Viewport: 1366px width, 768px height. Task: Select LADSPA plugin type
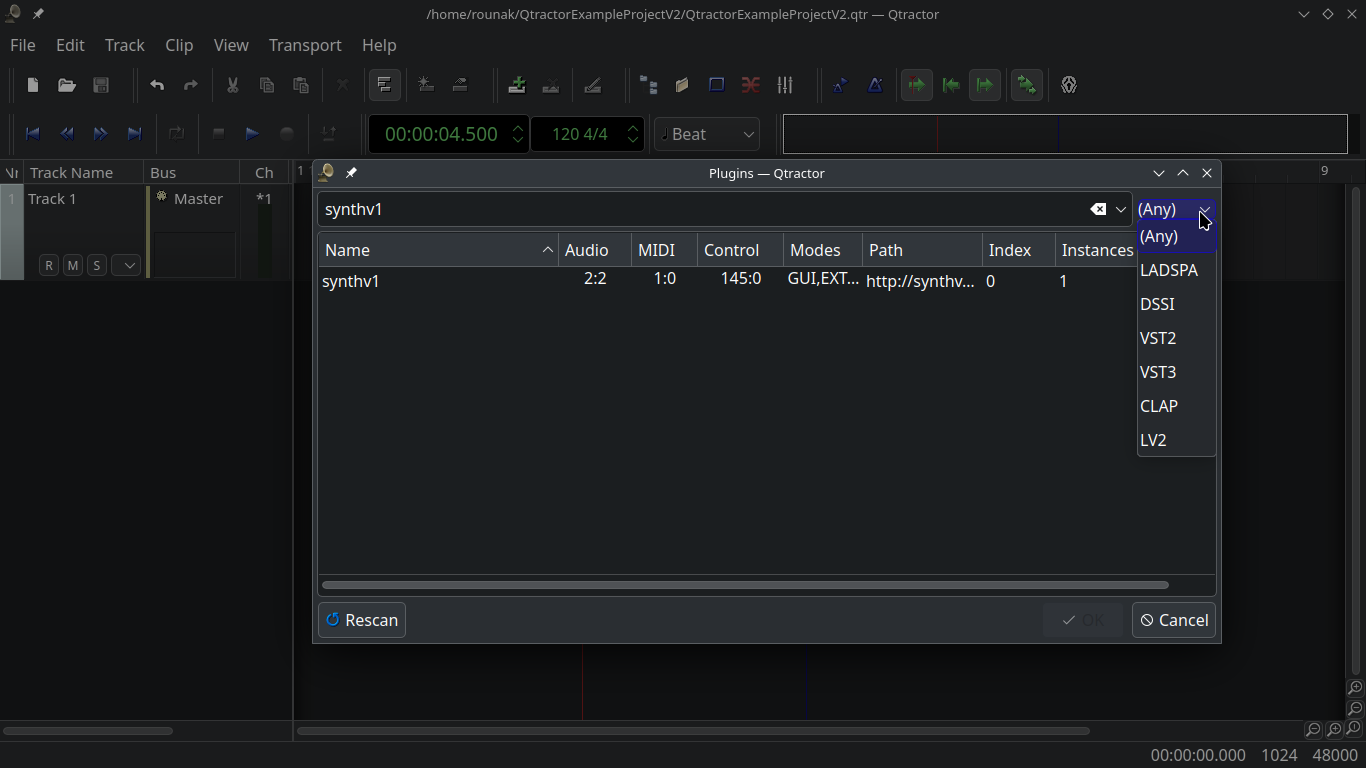[x=1176, y=270]
